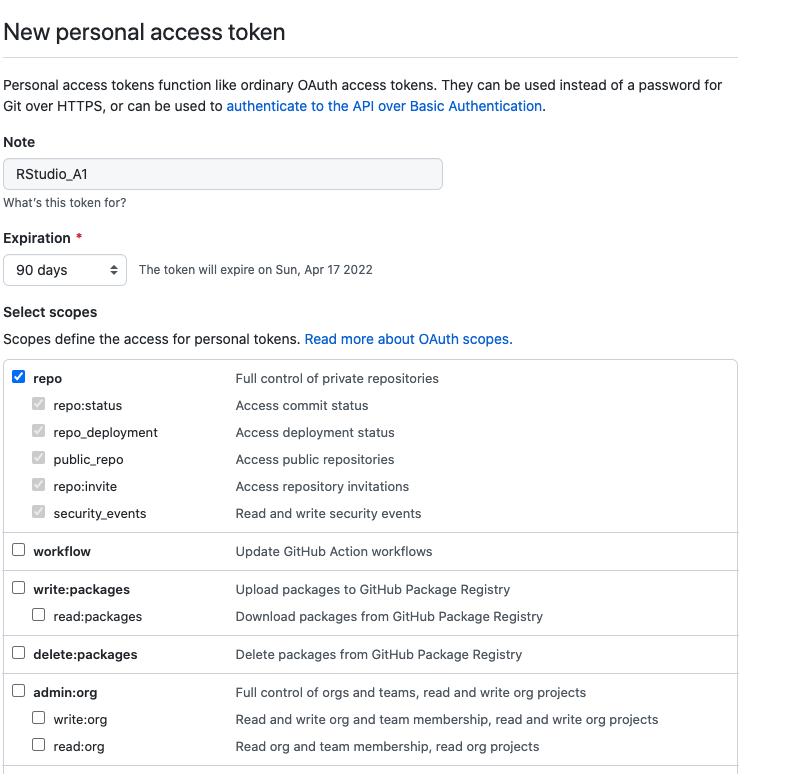Enable the read:packages scope

[39, 615]
